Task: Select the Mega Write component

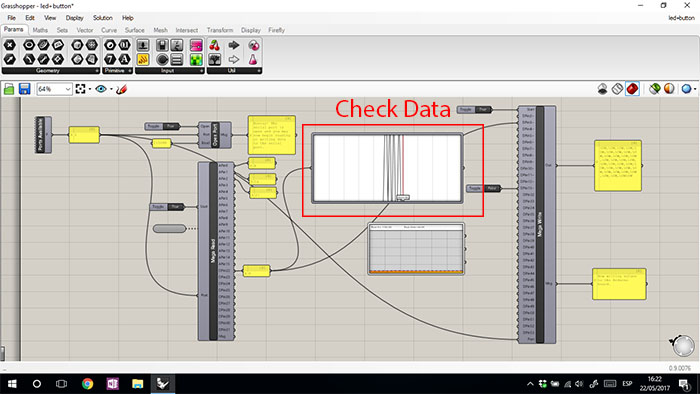Action: click(x=540, y=224)
